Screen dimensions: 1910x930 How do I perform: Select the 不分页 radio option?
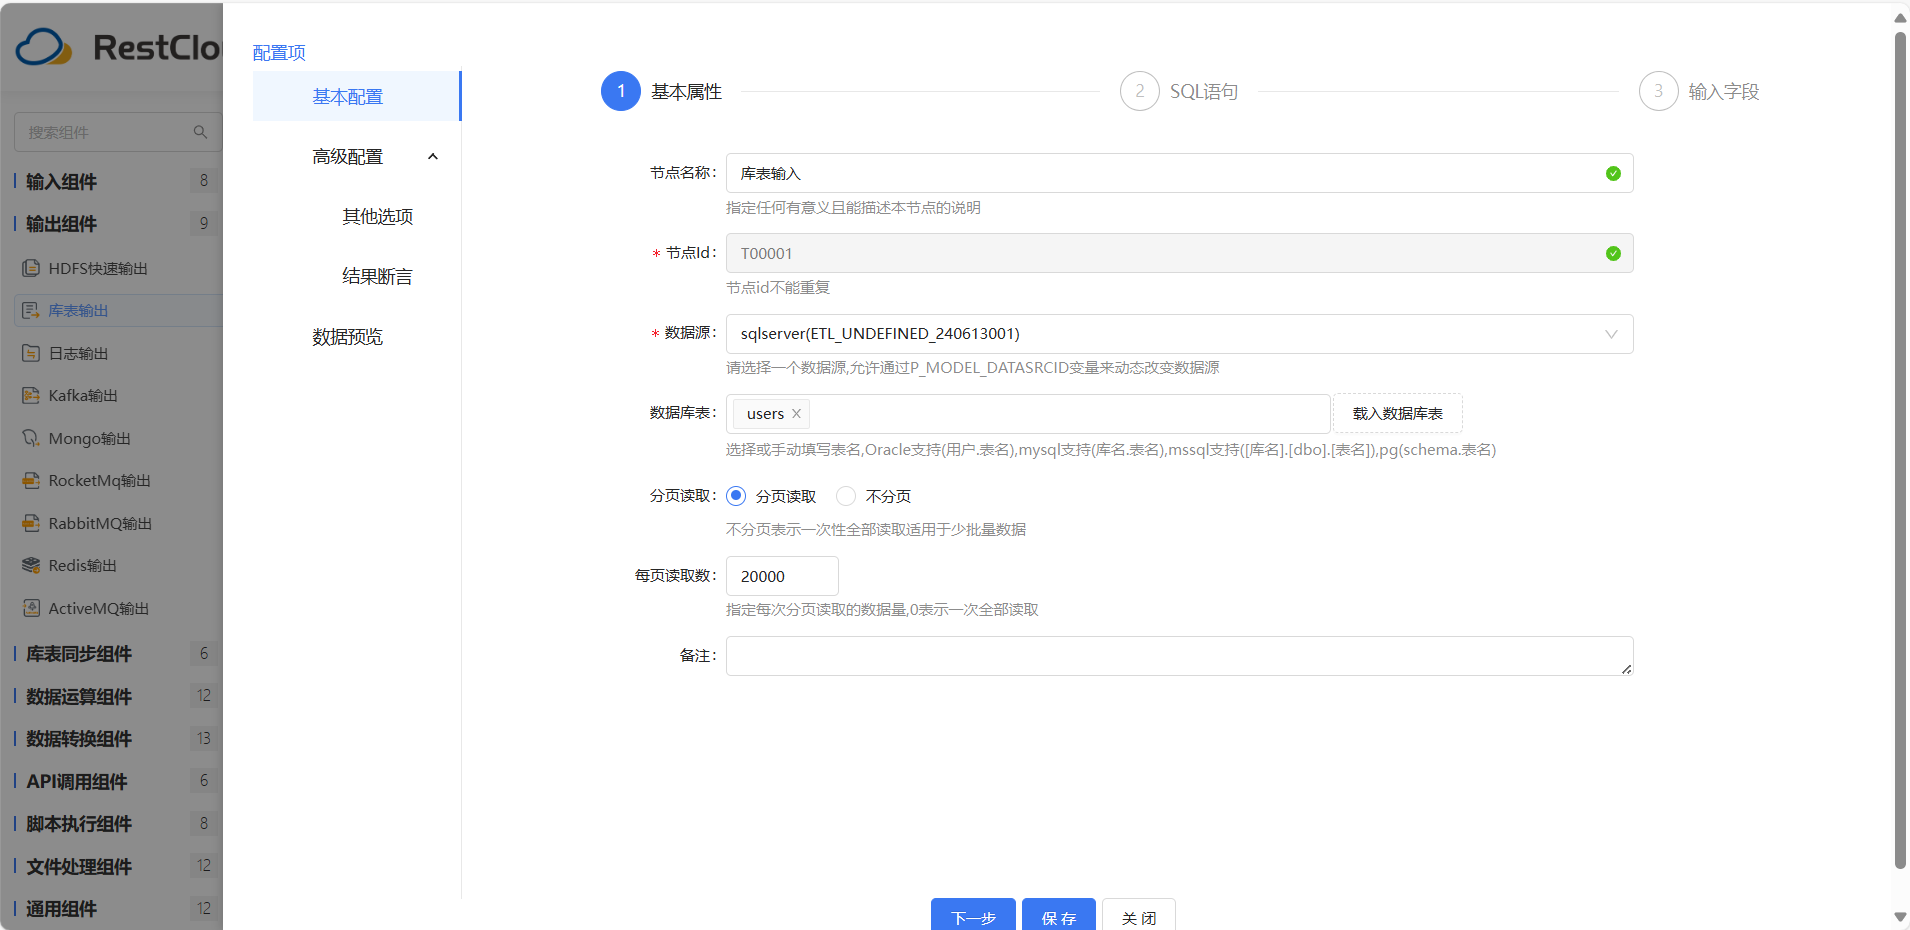tap(846, 496)
